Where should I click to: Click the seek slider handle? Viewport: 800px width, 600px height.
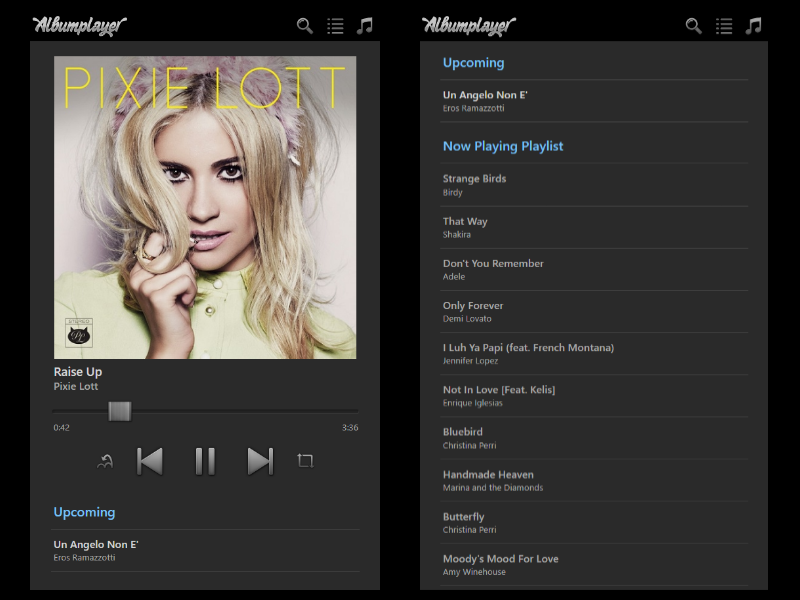click(120, 411)
